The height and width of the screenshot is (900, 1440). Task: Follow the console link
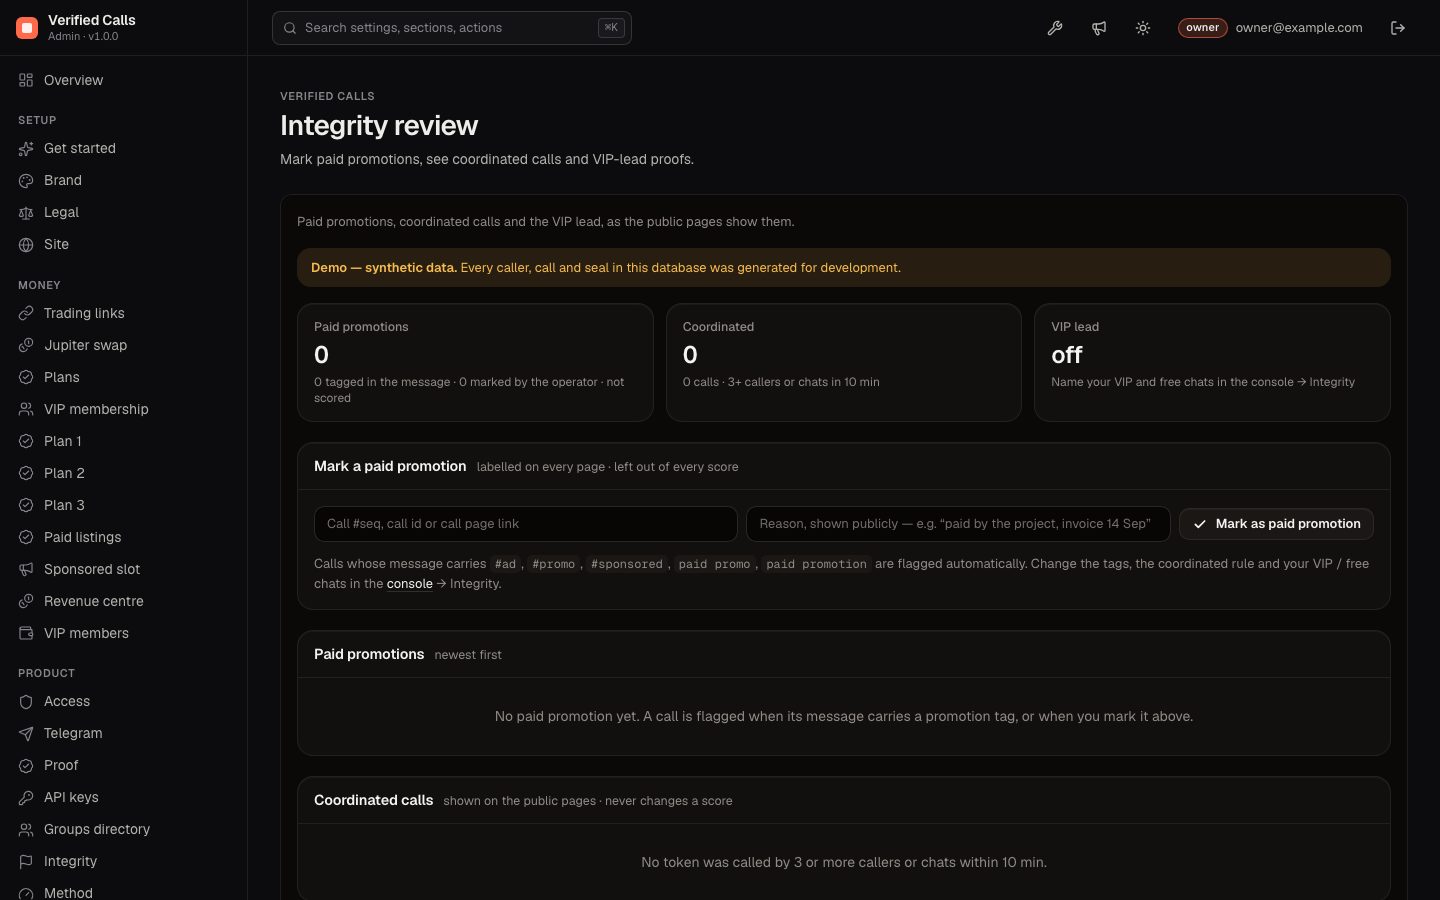410,584
